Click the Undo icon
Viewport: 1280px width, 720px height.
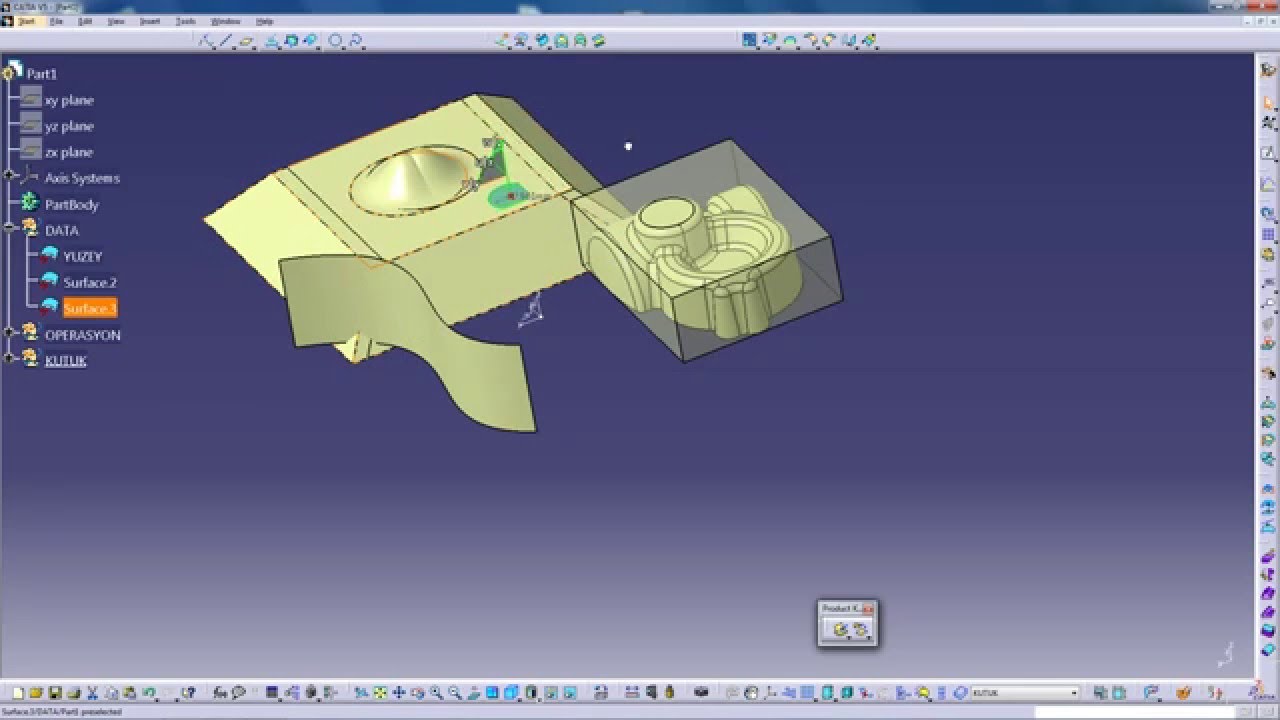pos(148,692)
